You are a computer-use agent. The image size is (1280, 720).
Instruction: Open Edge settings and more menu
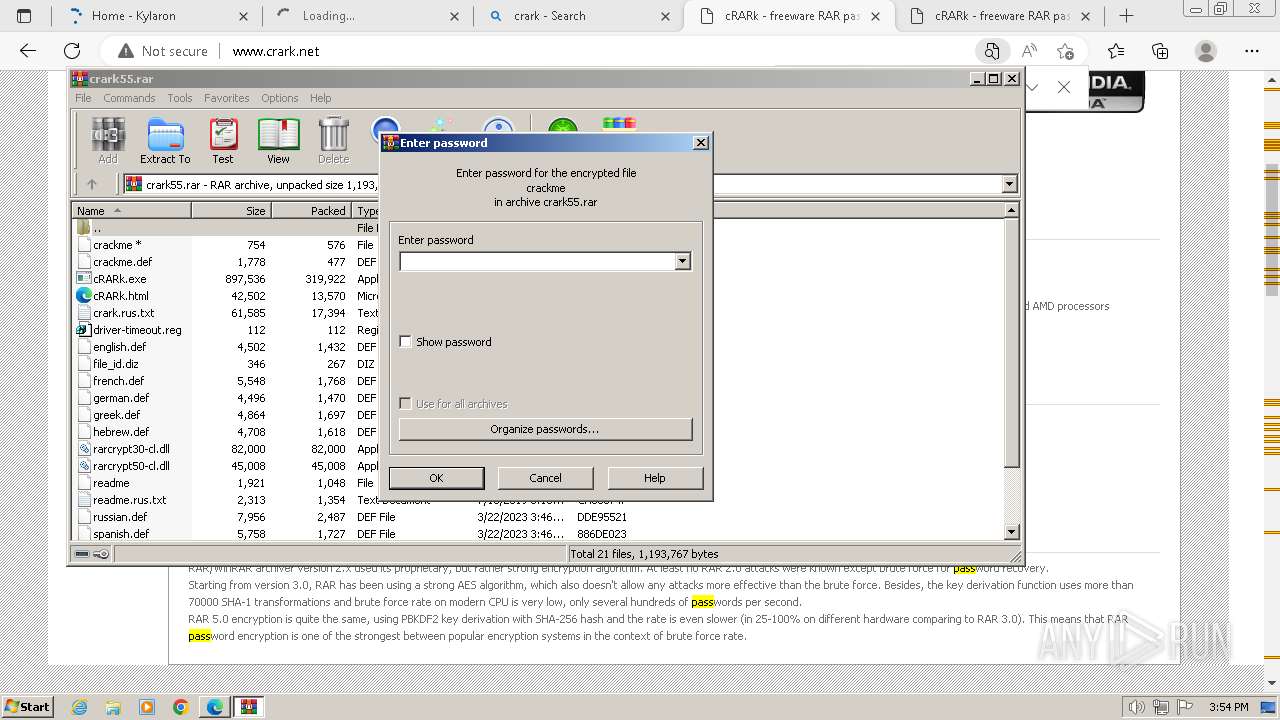(x=1252, y=51)
